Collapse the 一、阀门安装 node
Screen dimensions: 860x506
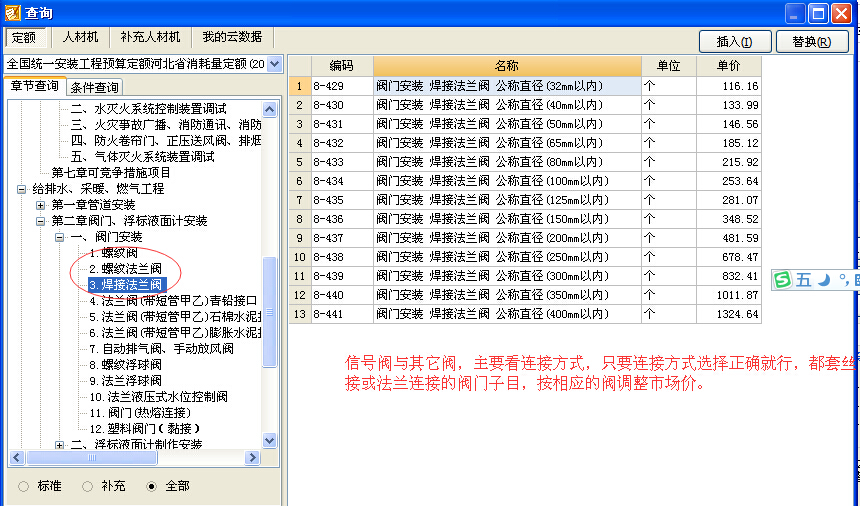coord(60,237)
